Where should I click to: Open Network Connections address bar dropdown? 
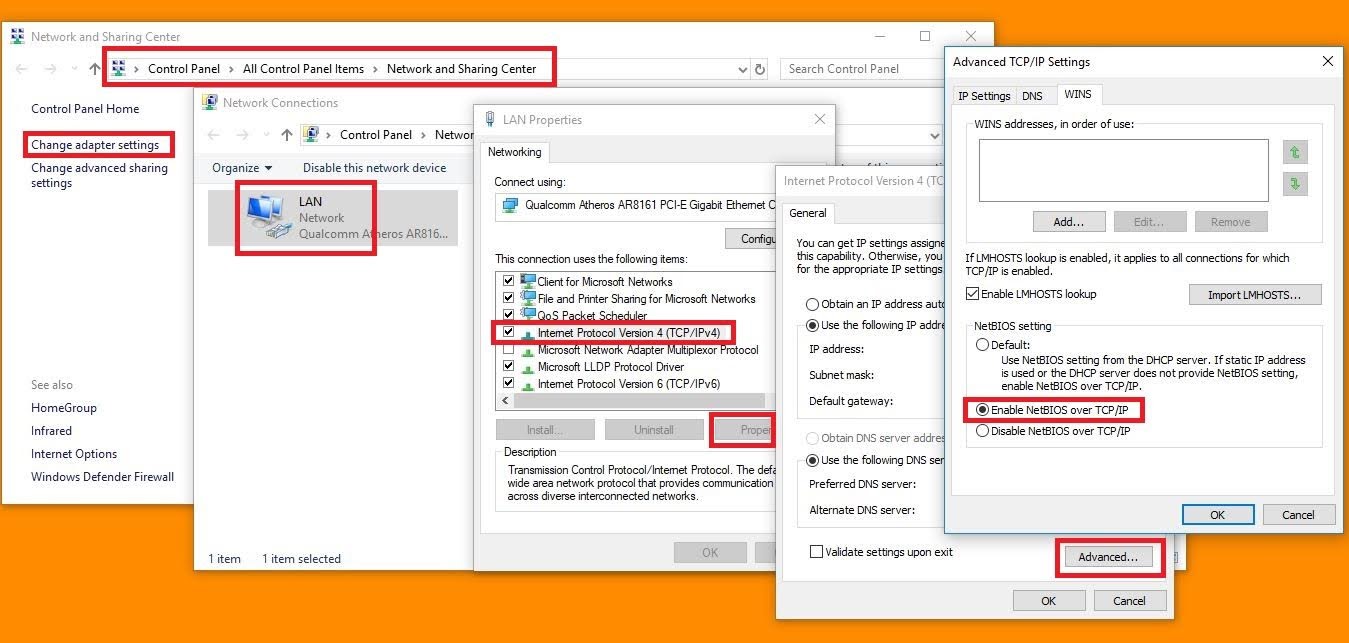[x=935, y=135]
